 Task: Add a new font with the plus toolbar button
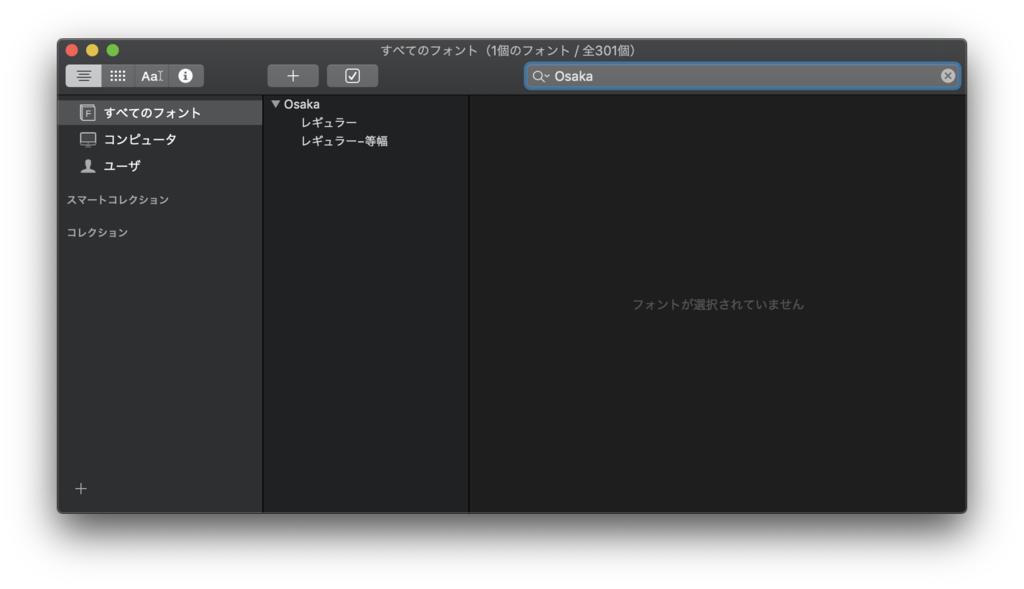coord(293,75)
